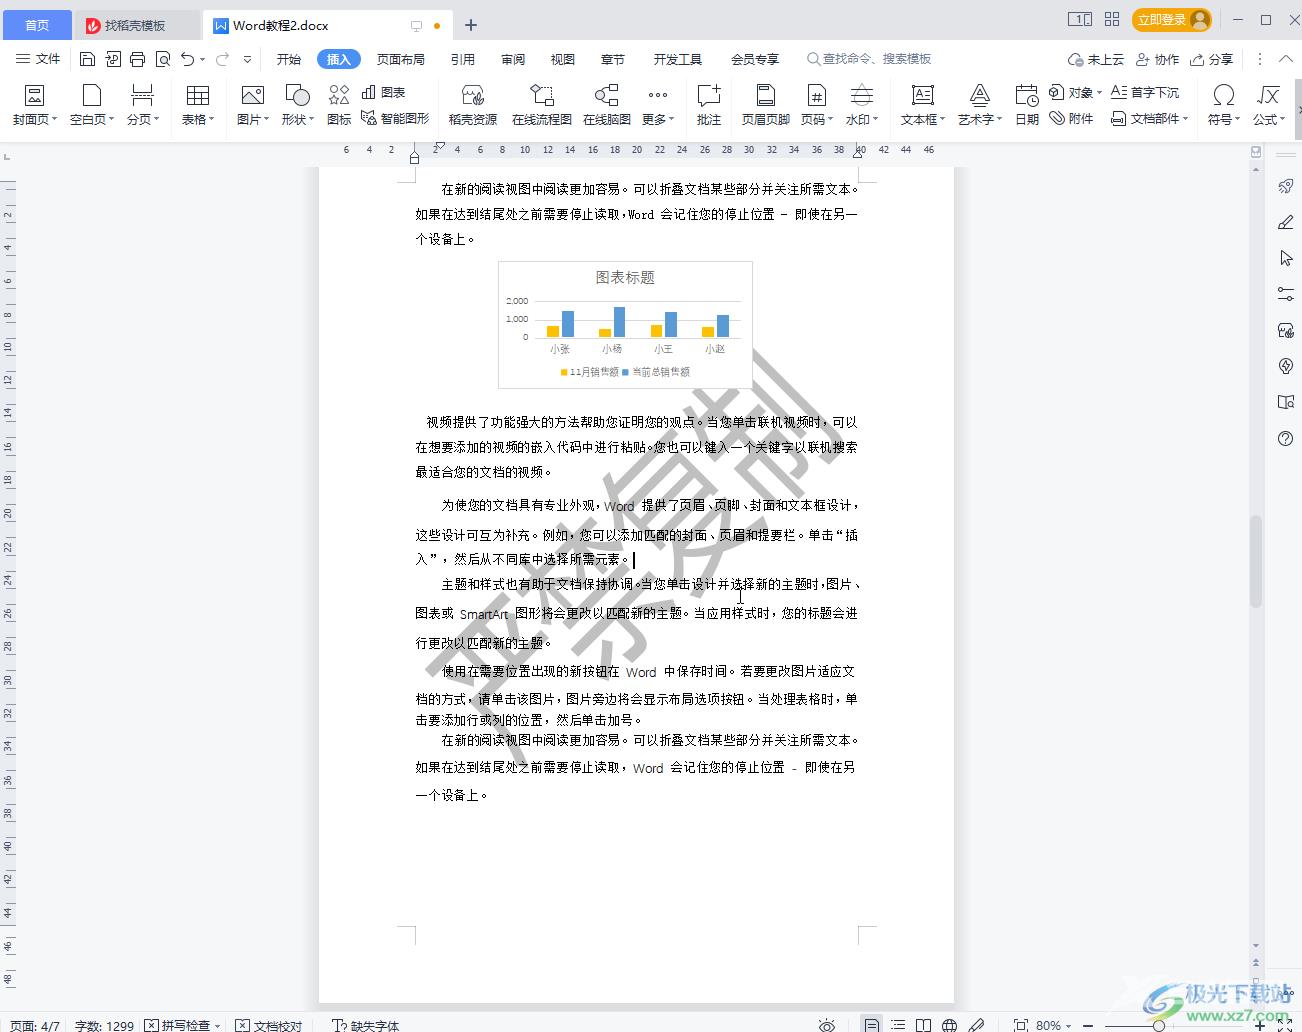Expand the cover page (封面页) dropdown arrow
1302x1032 pixels.
tap(54, 119)
